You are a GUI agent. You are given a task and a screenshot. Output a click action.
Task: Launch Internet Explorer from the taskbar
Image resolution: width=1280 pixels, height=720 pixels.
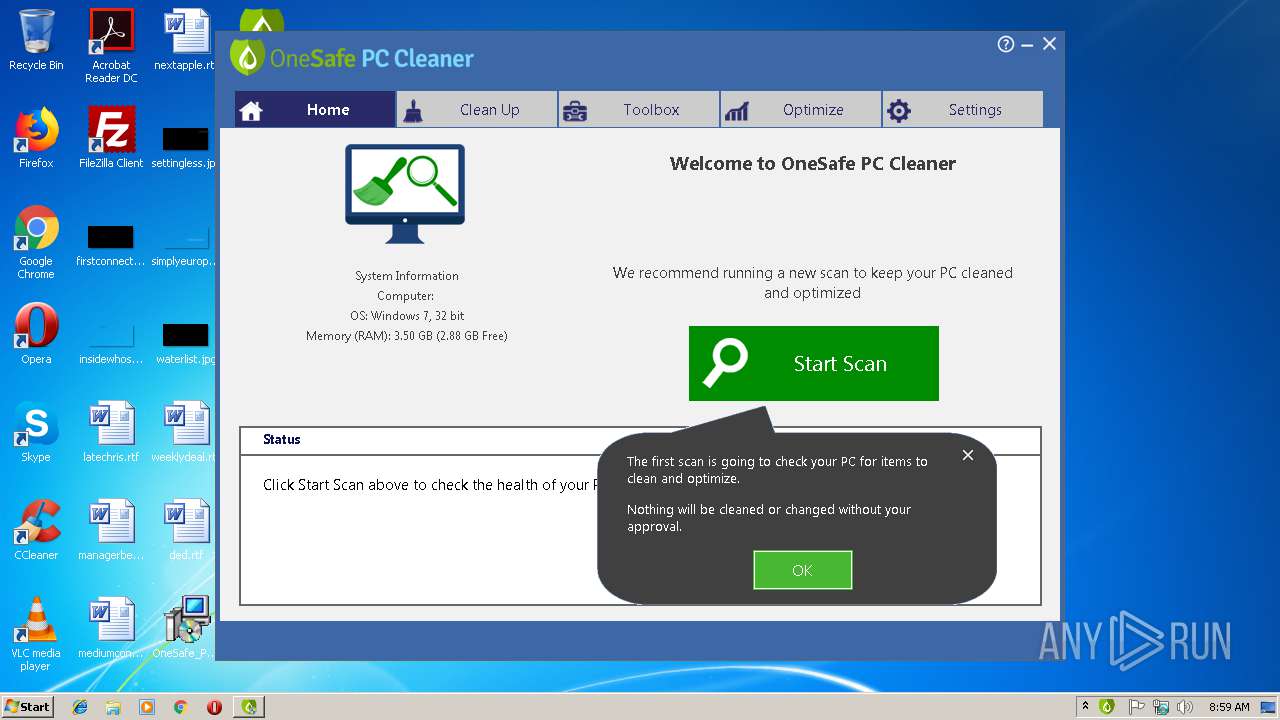coord(80,706)
